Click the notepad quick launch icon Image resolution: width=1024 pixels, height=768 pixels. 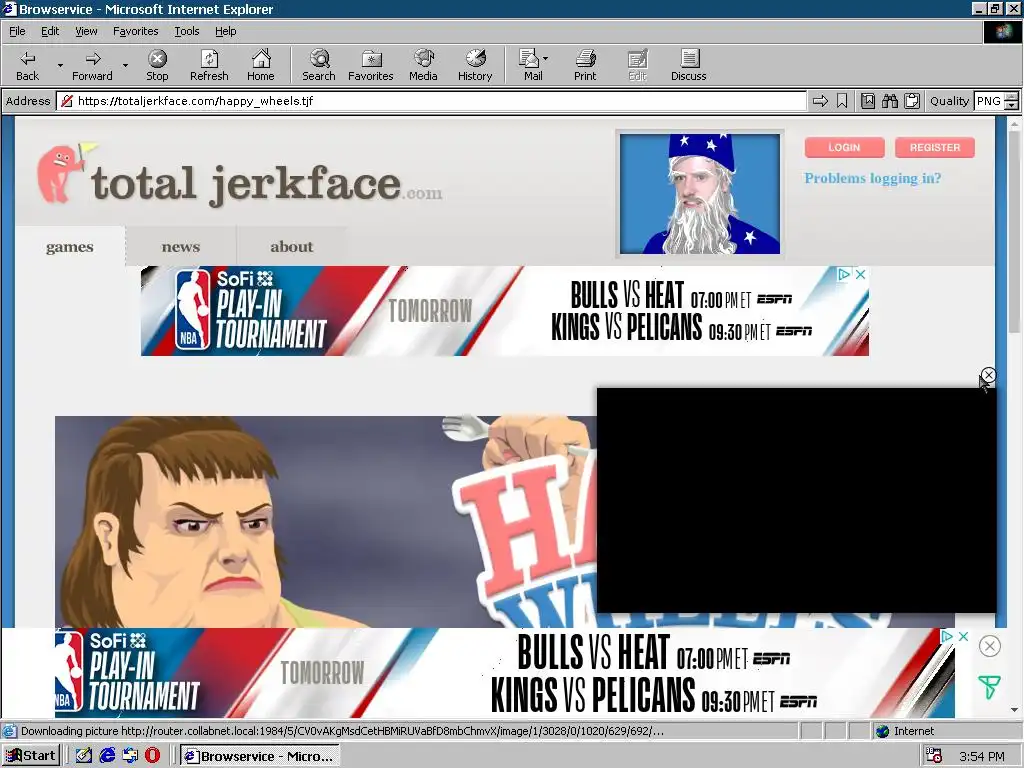click(84, 756)
